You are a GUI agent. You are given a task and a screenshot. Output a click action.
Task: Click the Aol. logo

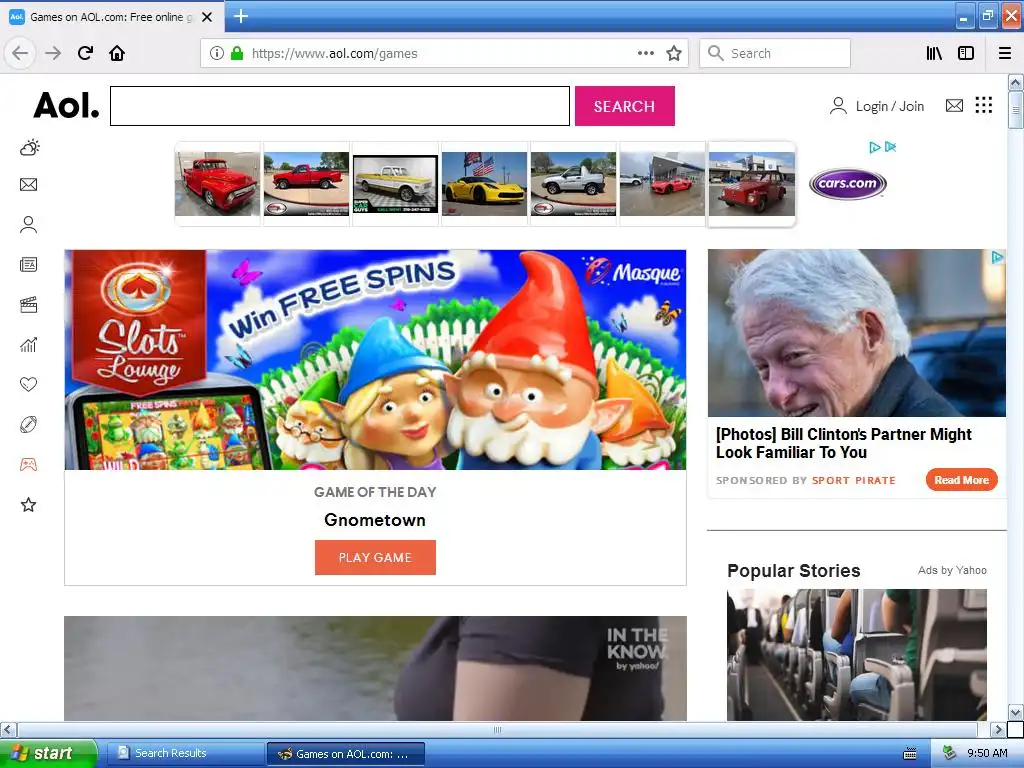pyautogui.click(x=66, y=104)
